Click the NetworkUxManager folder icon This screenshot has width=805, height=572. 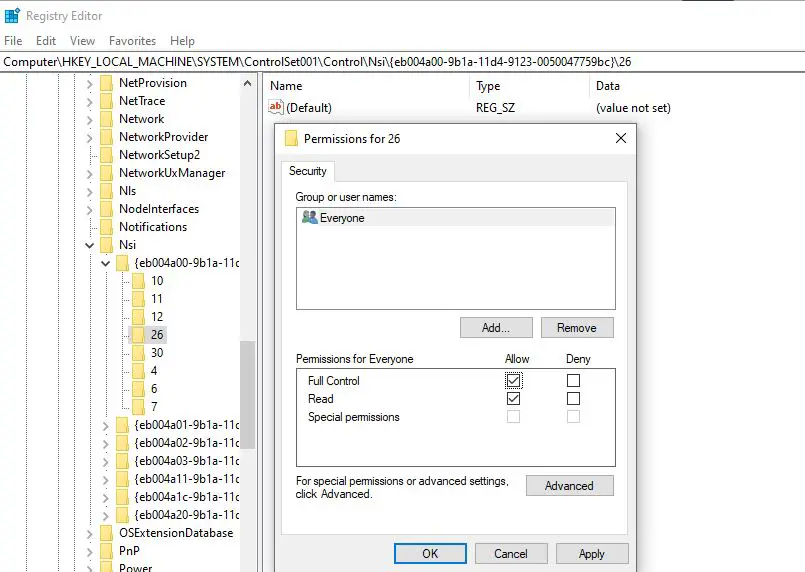click(106, 173)
